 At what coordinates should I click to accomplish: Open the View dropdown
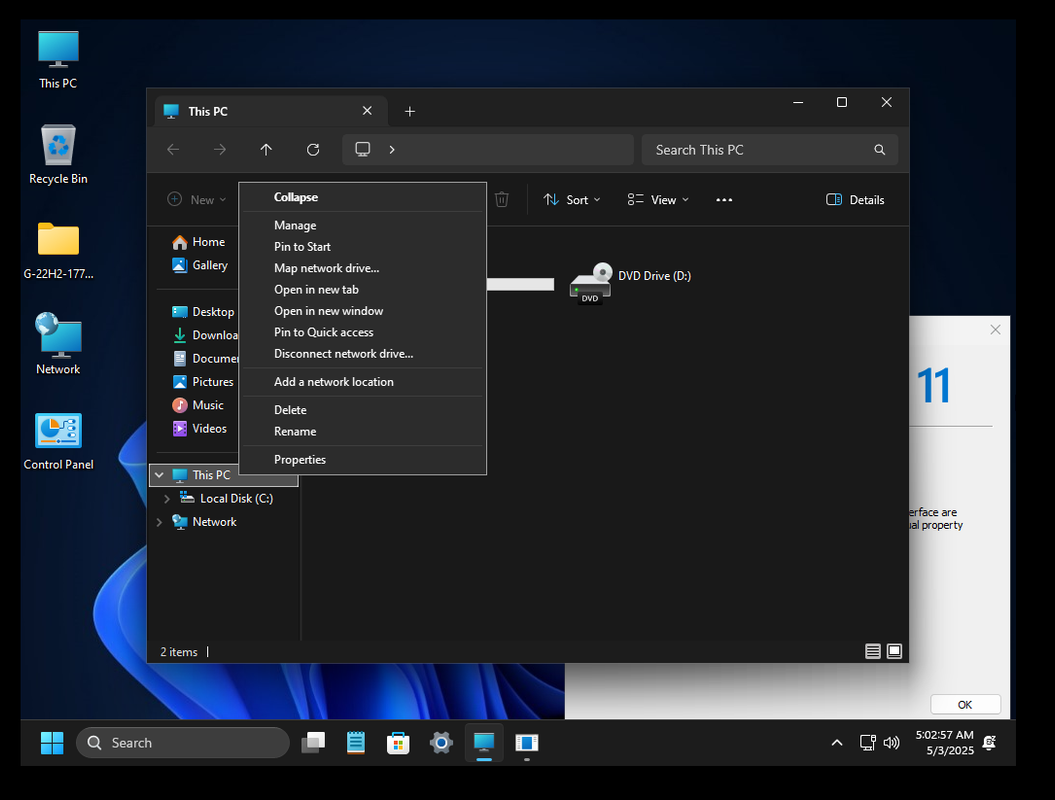(658, 200)
